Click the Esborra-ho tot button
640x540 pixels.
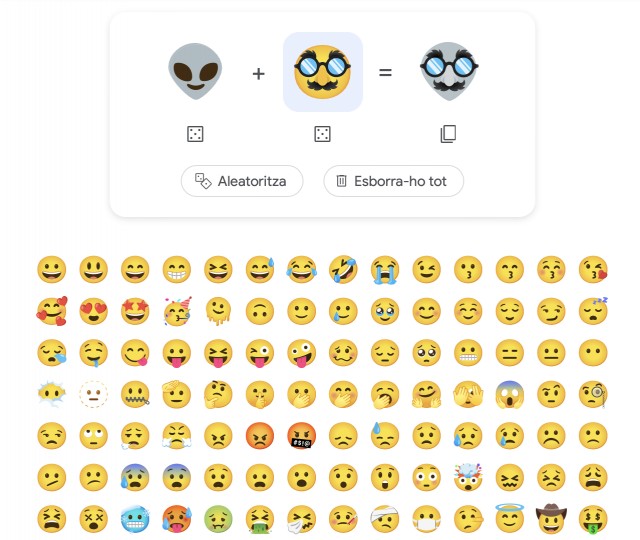(393, 181)
